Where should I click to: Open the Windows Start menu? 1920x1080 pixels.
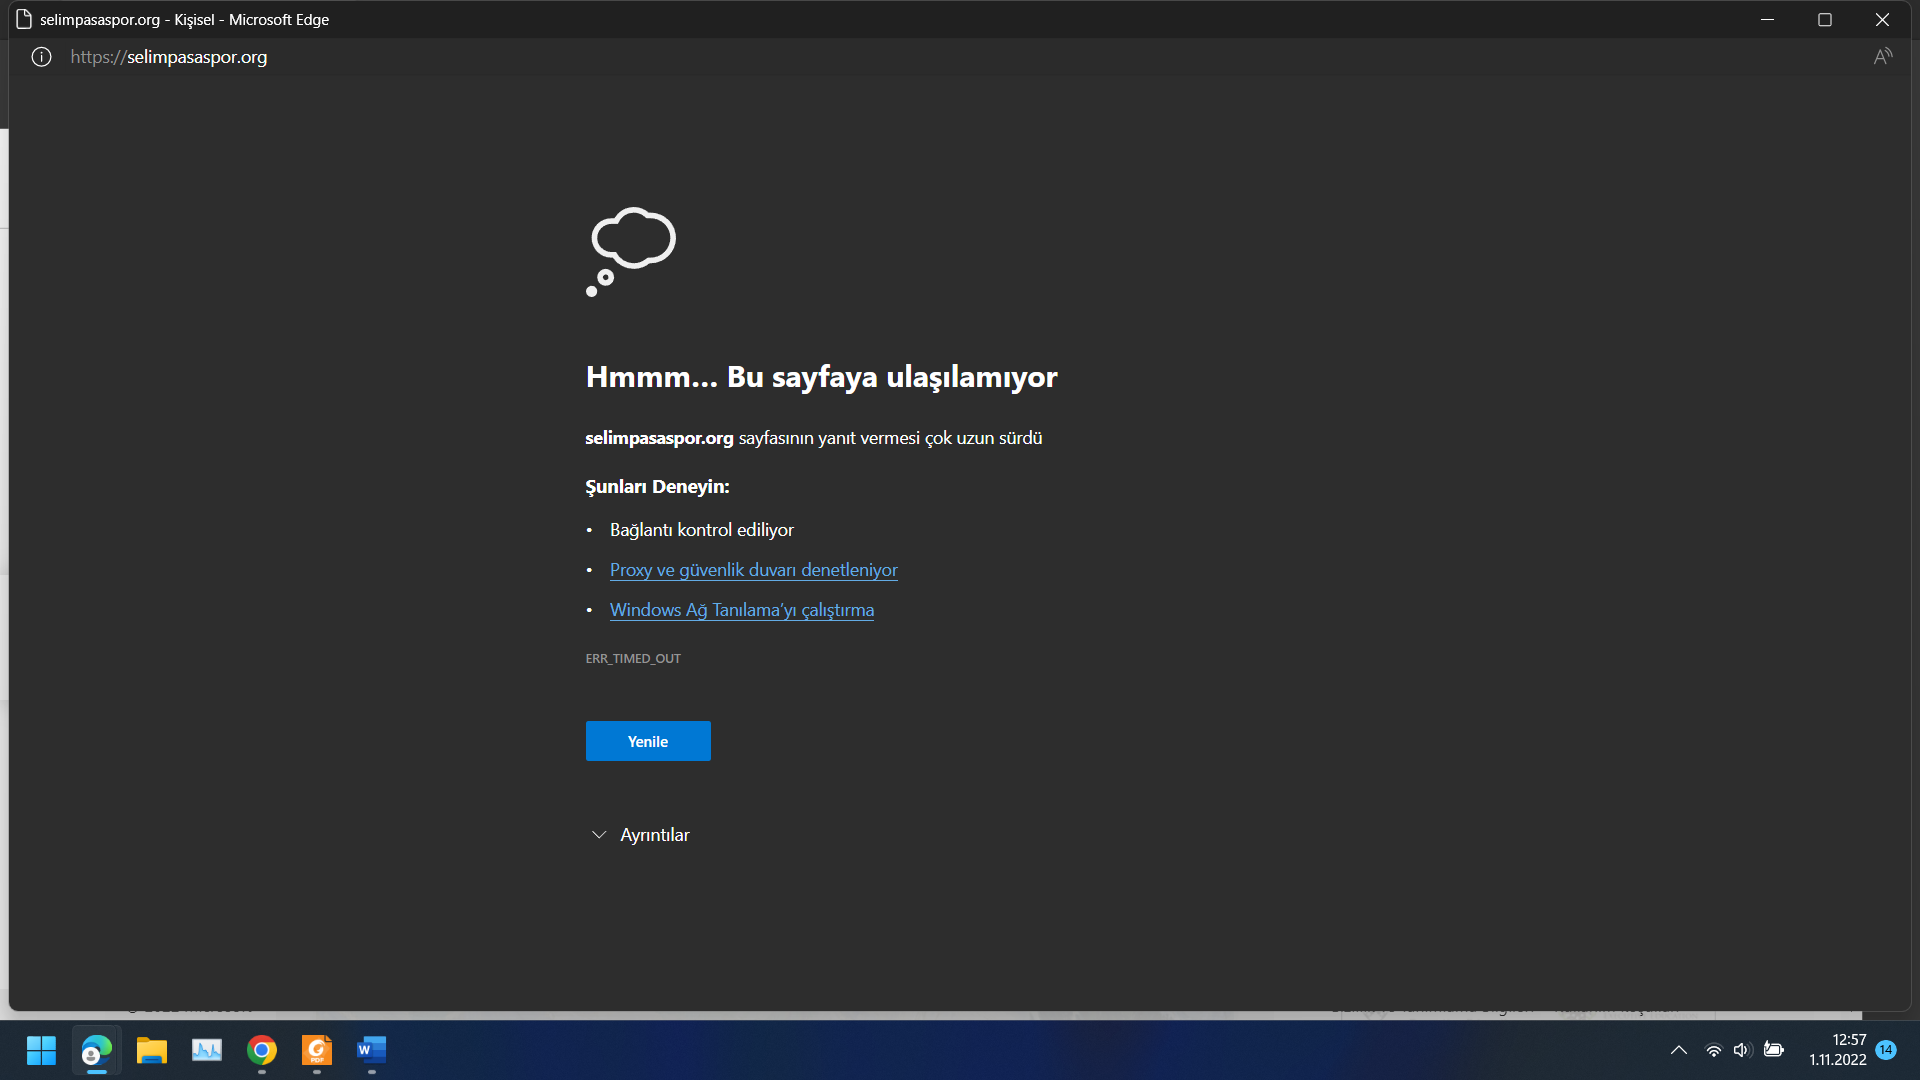41,1050
